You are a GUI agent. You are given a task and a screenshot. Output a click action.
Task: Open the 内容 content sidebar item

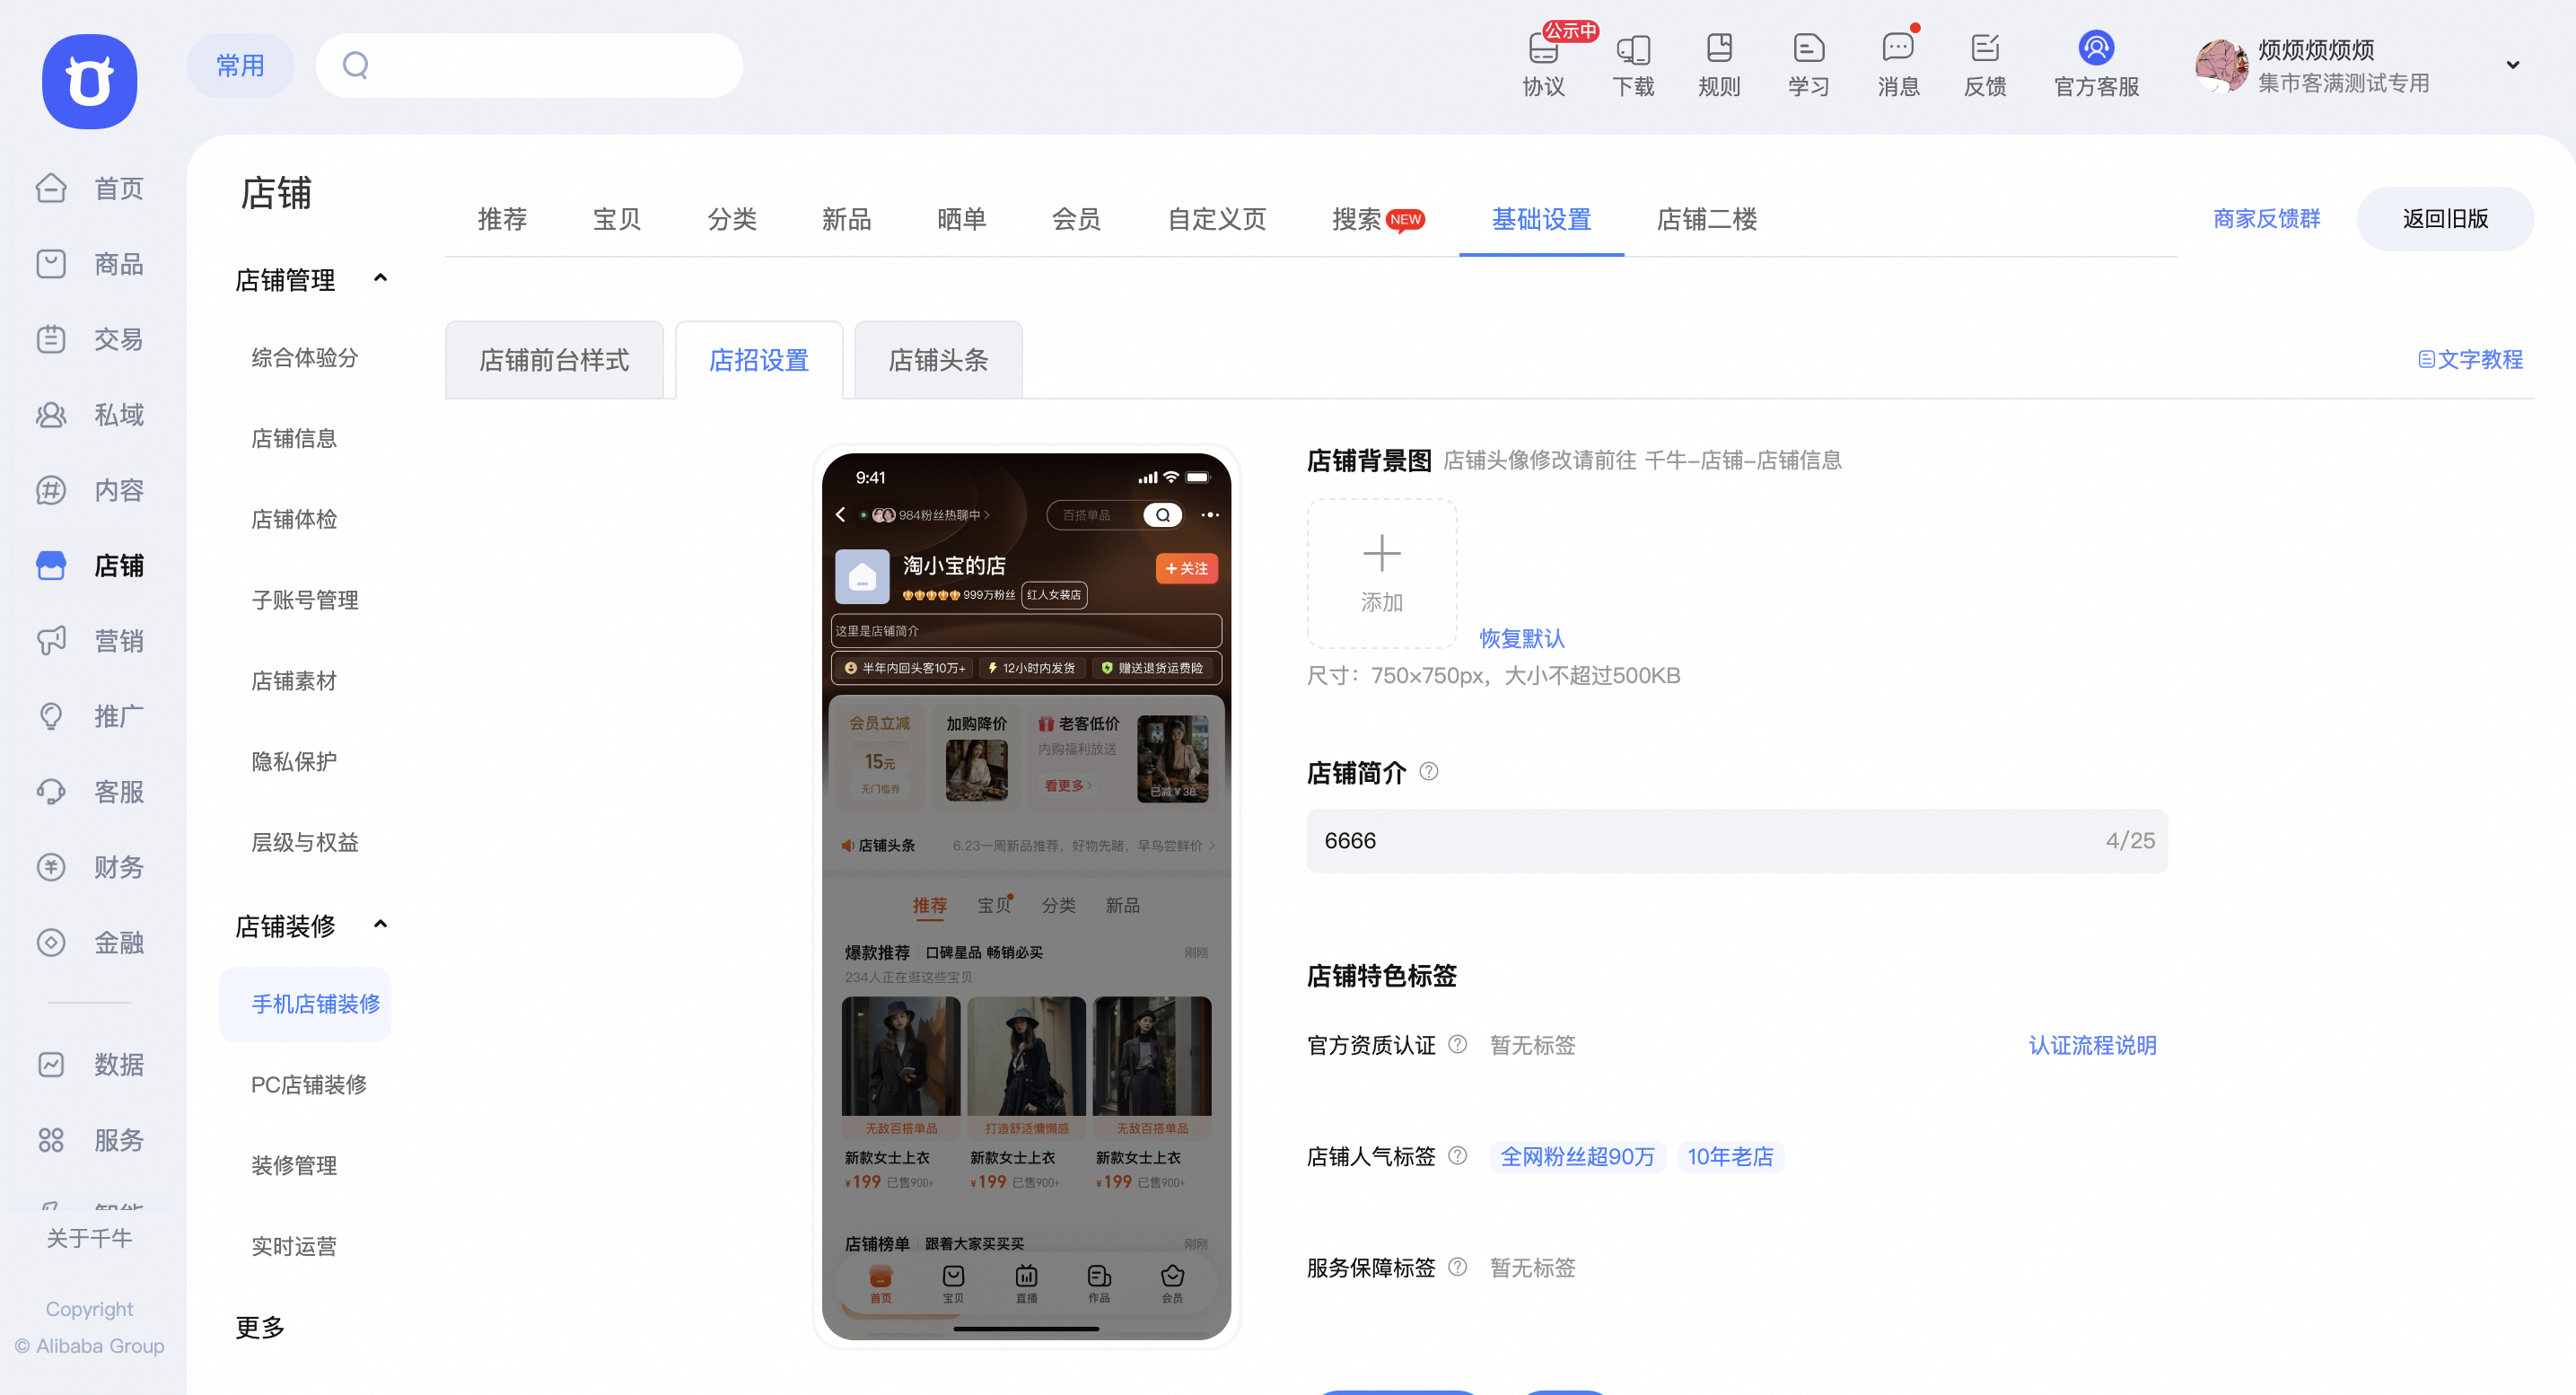coord(90,490)
